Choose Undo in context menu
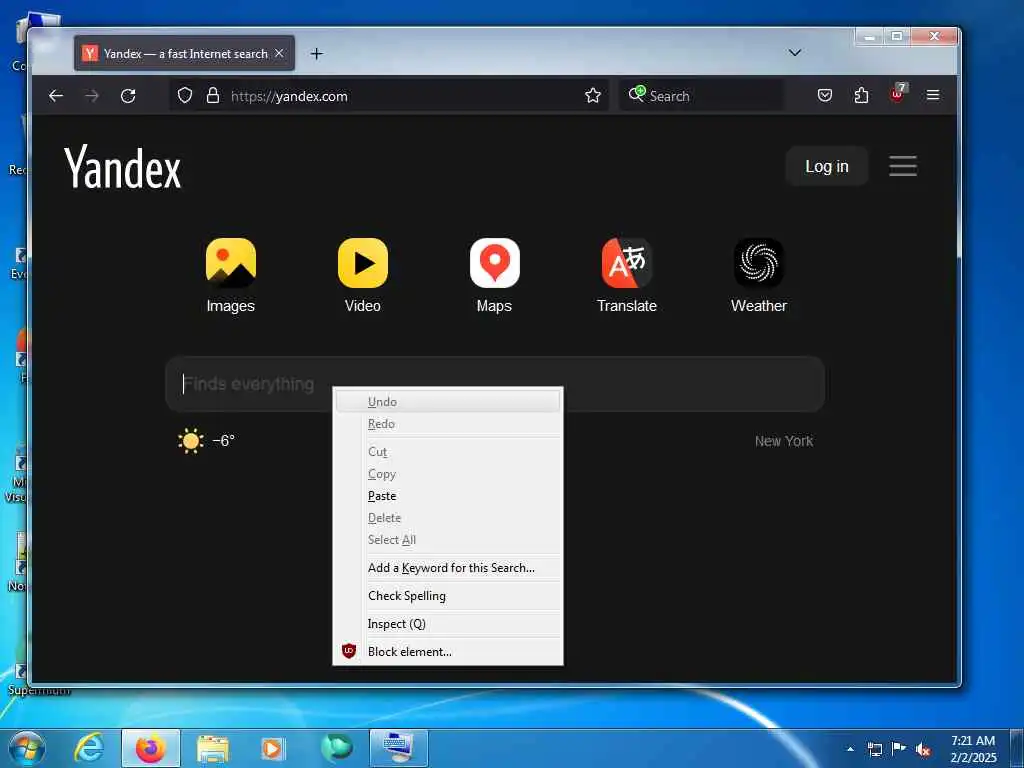 (448, 402)
